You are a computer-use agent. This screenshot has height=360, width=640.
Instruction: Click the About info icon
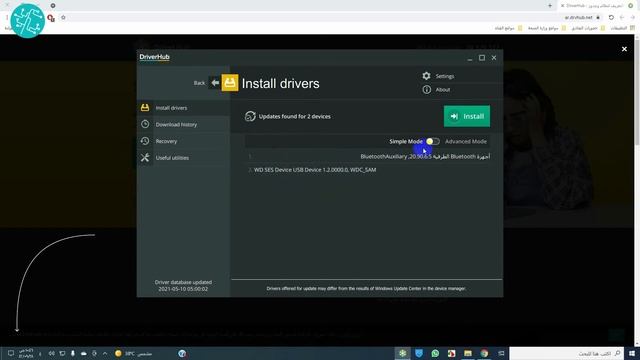(426, 89)
